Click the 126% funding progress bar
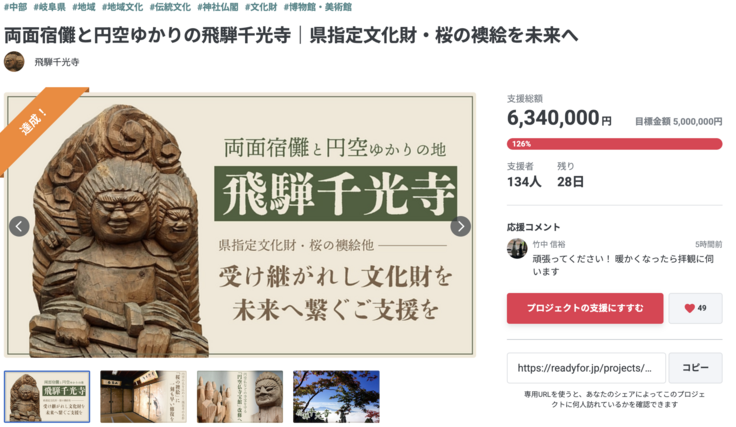 pos(614,144)
